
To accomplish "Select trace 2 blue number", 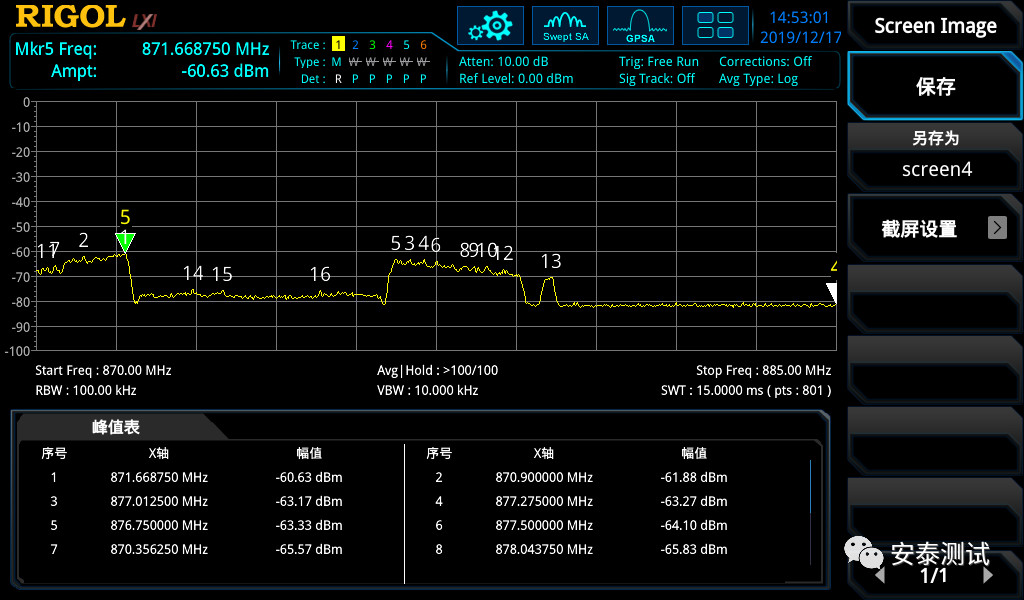I will coord(355,44).
